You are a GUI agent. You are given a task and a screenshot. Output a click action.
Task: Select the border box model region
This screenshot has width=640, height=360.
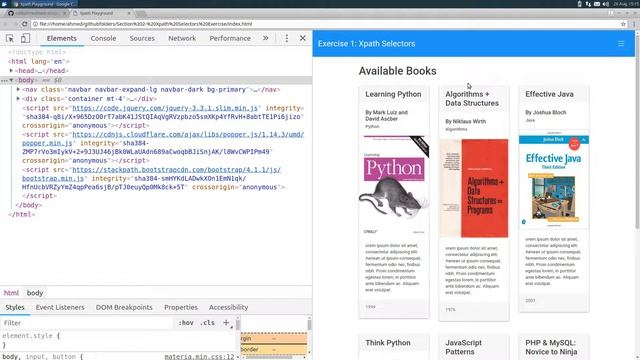pyautogui.click(x=274, y=349)
